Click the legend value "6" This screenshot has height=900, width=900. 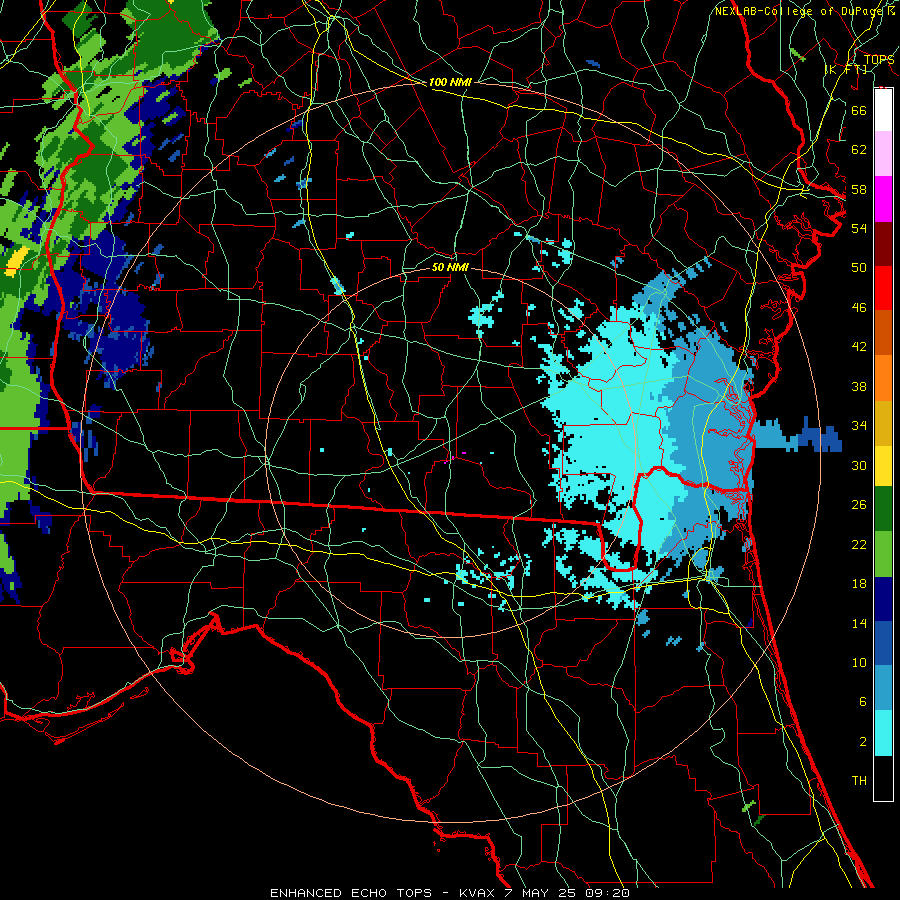point(862,702)
